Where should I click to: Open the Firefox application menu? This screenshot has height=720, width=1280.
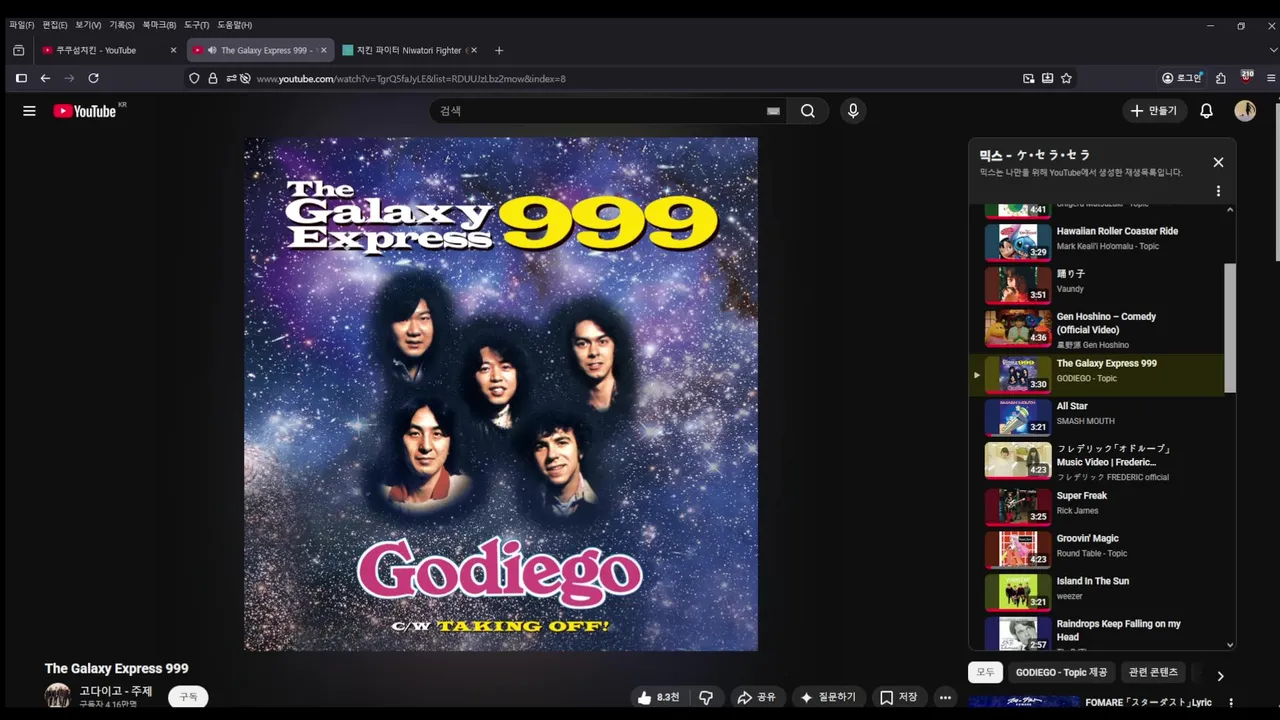click(1271, 78)
